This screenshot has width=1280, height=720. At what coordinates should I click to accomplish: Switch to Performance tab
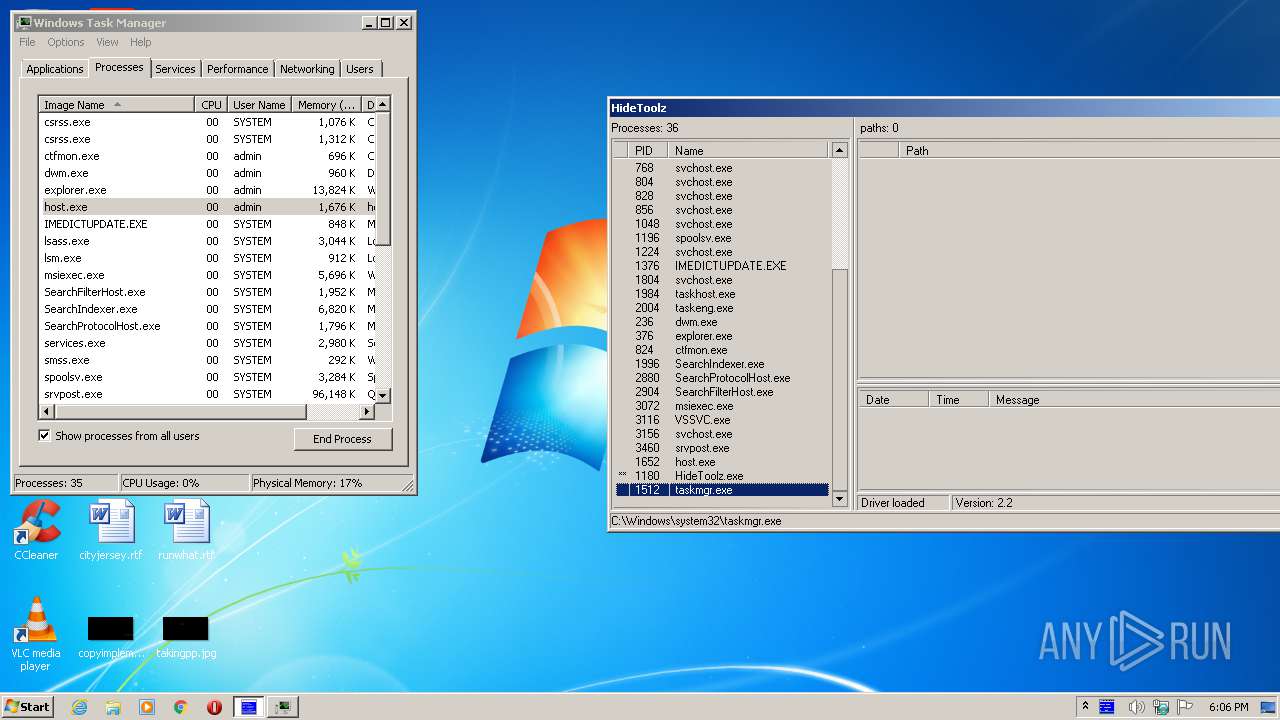238,69
